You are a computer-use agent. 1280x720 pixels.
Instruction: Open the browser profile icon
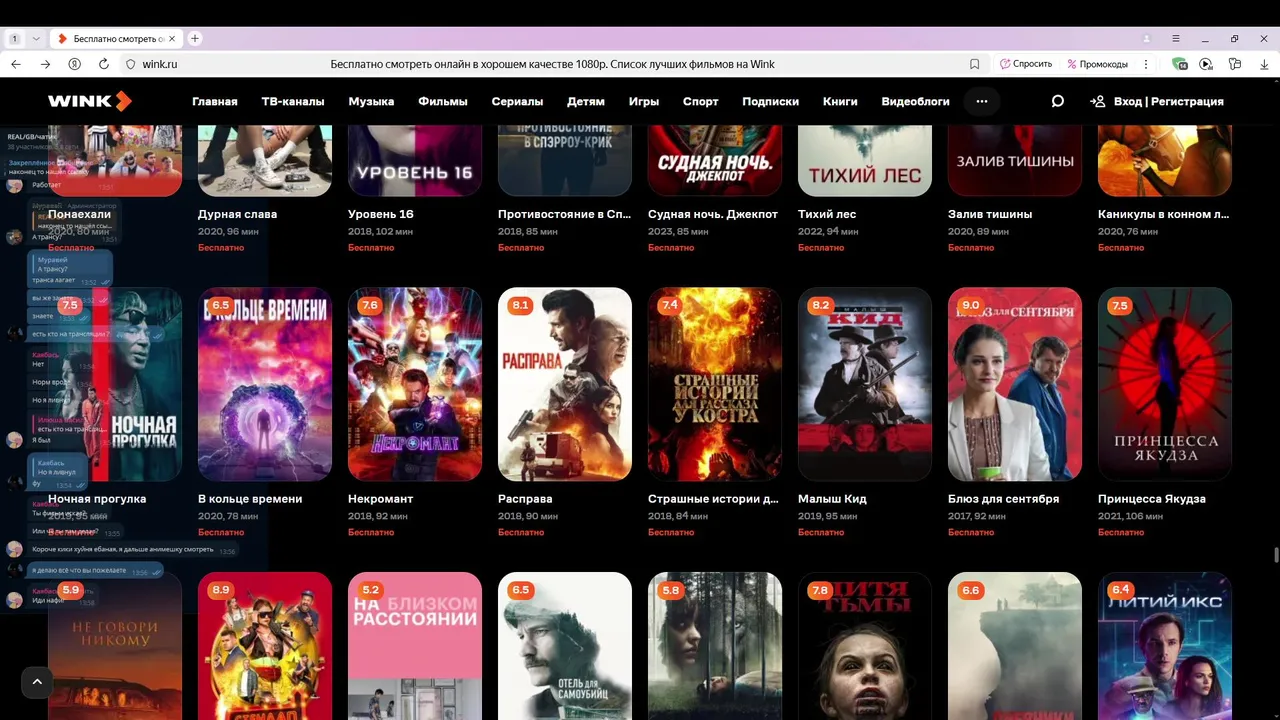pyautogui.click(x=1146, y=38)
